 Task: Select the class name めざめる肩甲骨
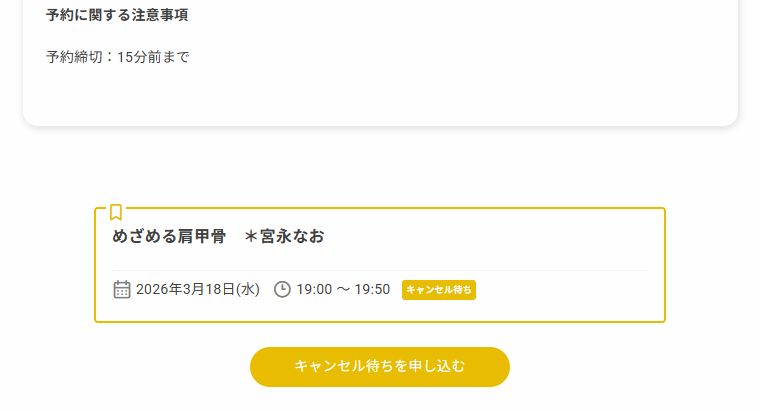(x=169, y=237)
